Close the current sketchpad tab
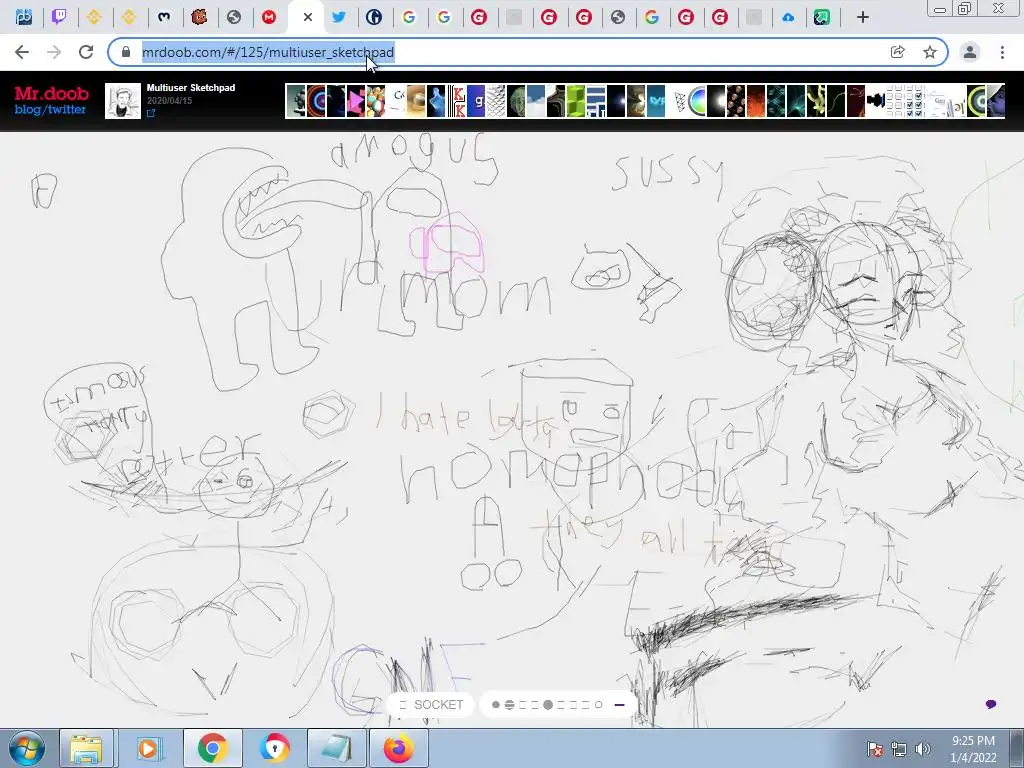1024x768 pixels. click(x=308, y=17)
